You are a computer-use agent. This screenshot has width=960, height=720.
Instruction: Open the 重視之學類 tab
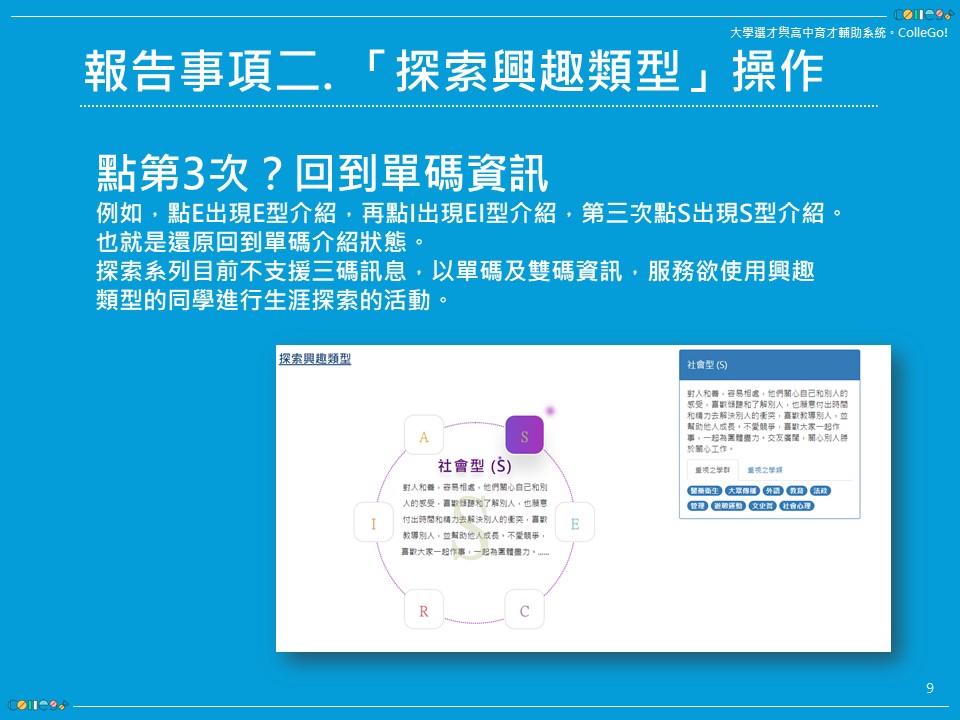pyautogui.click(x=765, y=469)
